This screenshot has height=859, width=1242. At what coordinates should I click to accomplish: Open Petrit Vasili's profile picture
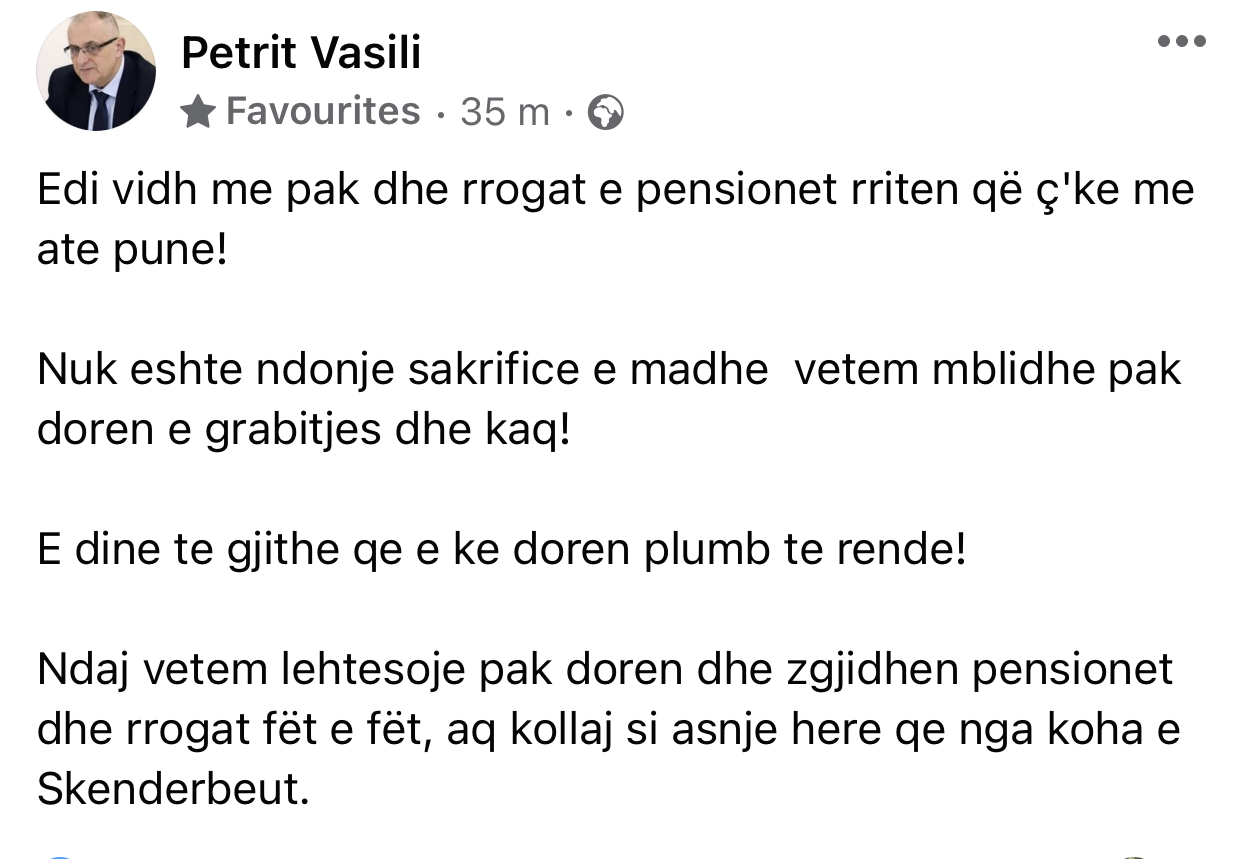point(96,71)
